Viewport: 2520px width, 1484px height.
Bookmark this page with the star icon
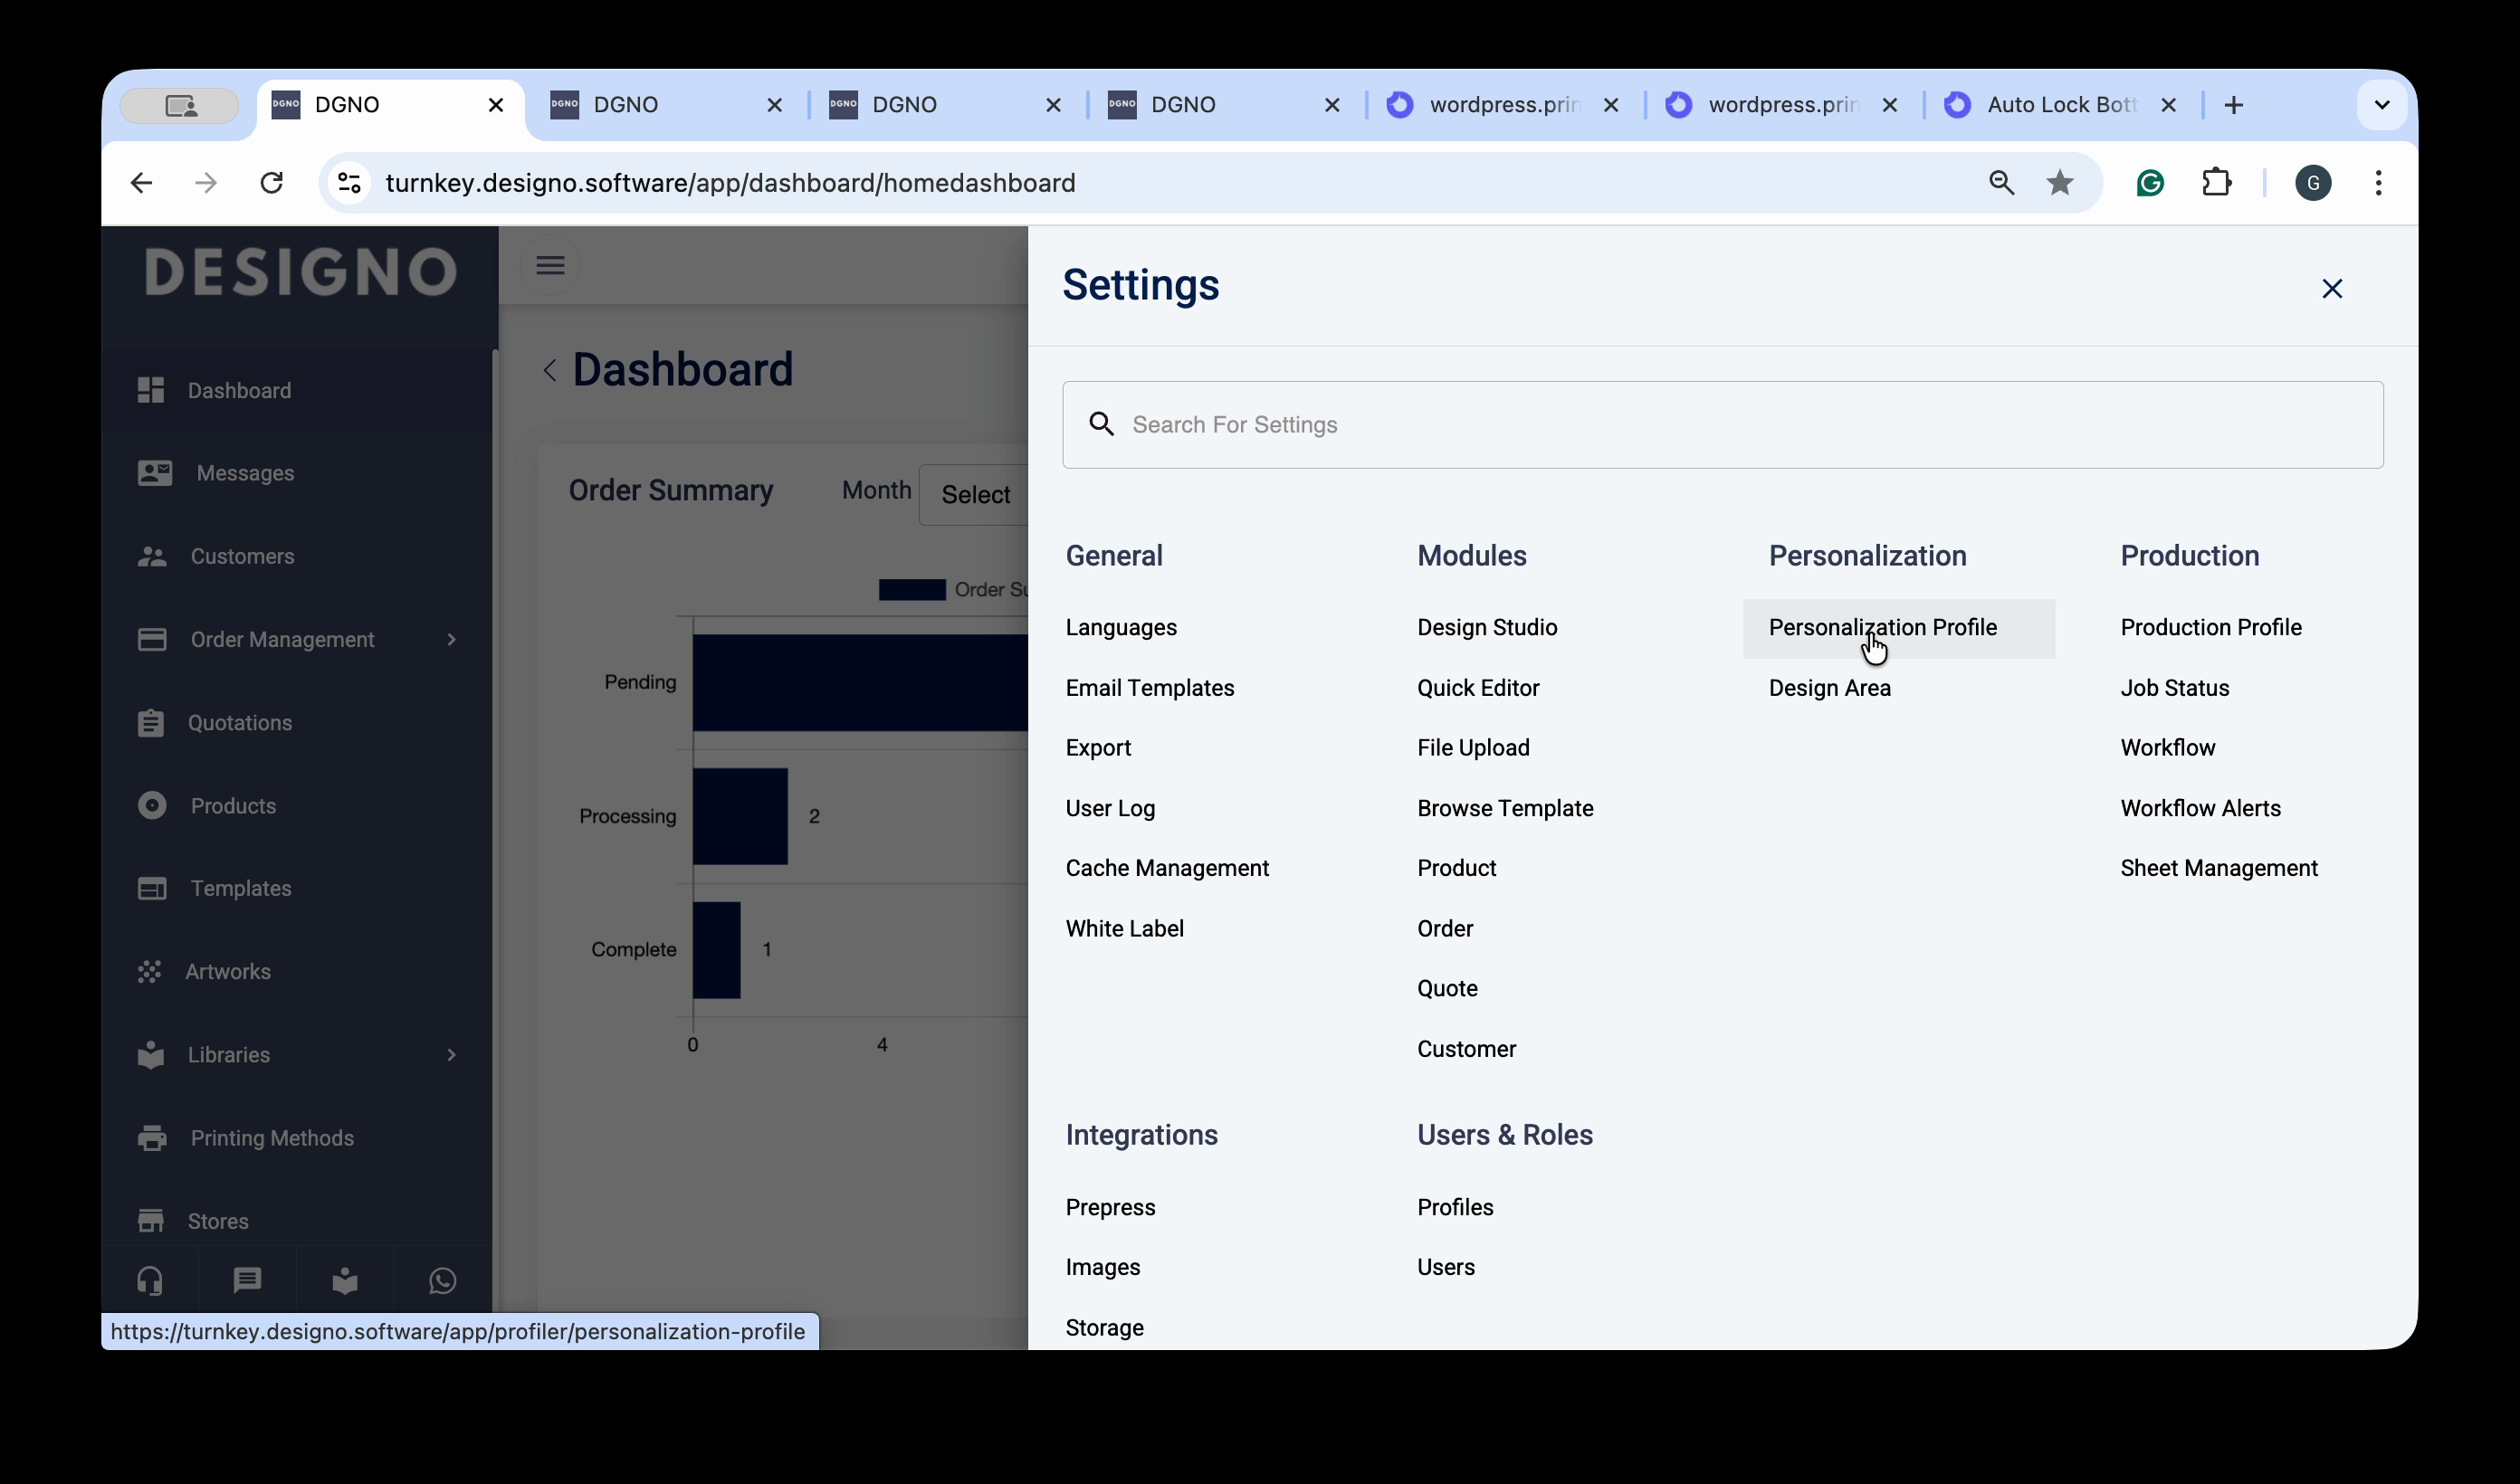[2059, 183]
